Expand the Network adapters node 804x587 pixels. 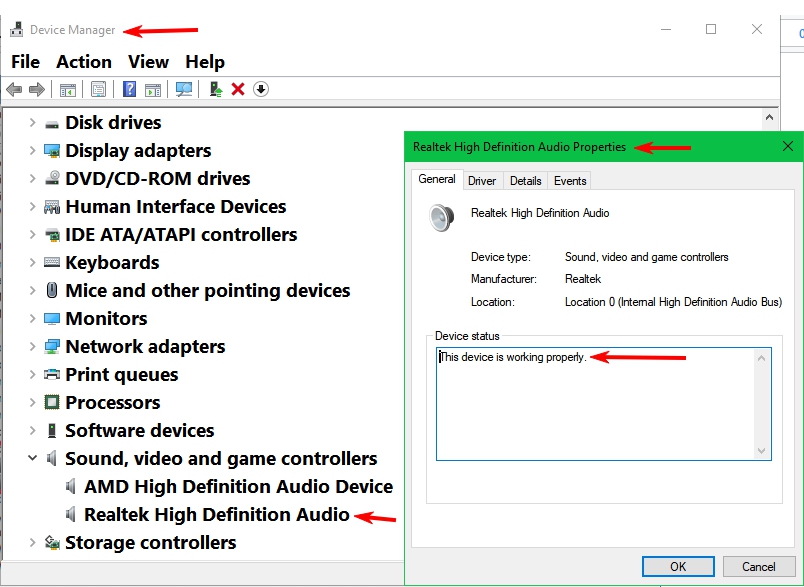point(32,347)
